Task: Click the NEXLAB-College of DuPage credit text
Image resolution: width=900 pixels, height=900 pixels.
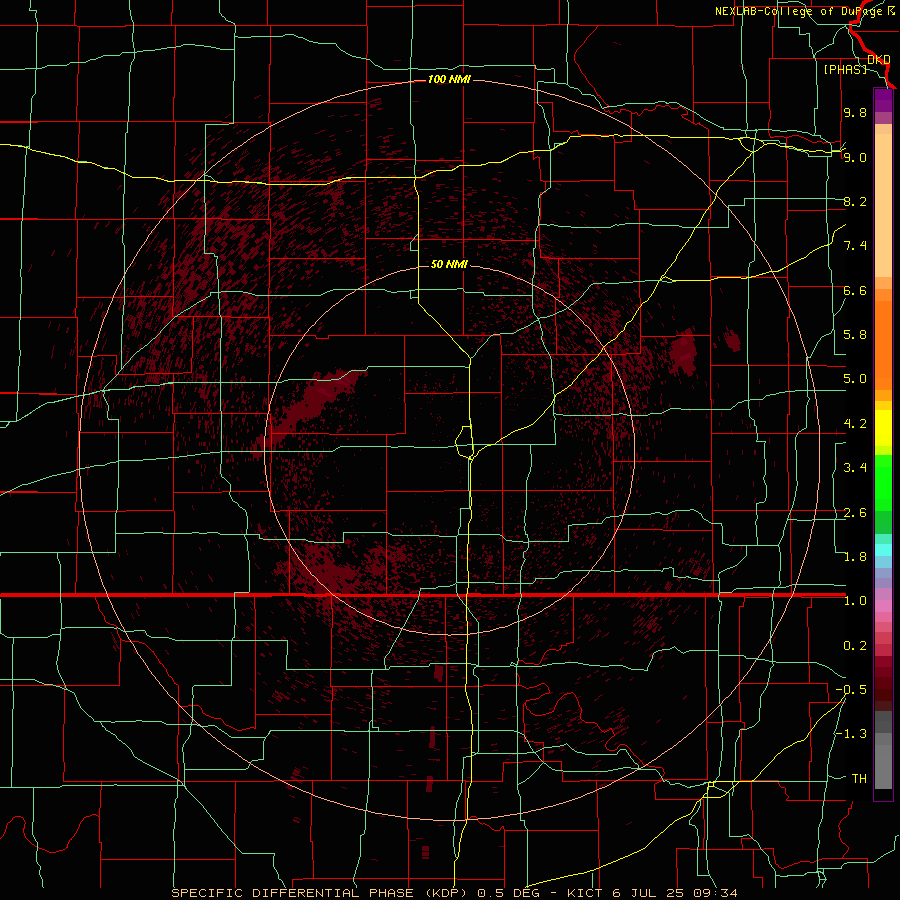Action: pos(804,11)
